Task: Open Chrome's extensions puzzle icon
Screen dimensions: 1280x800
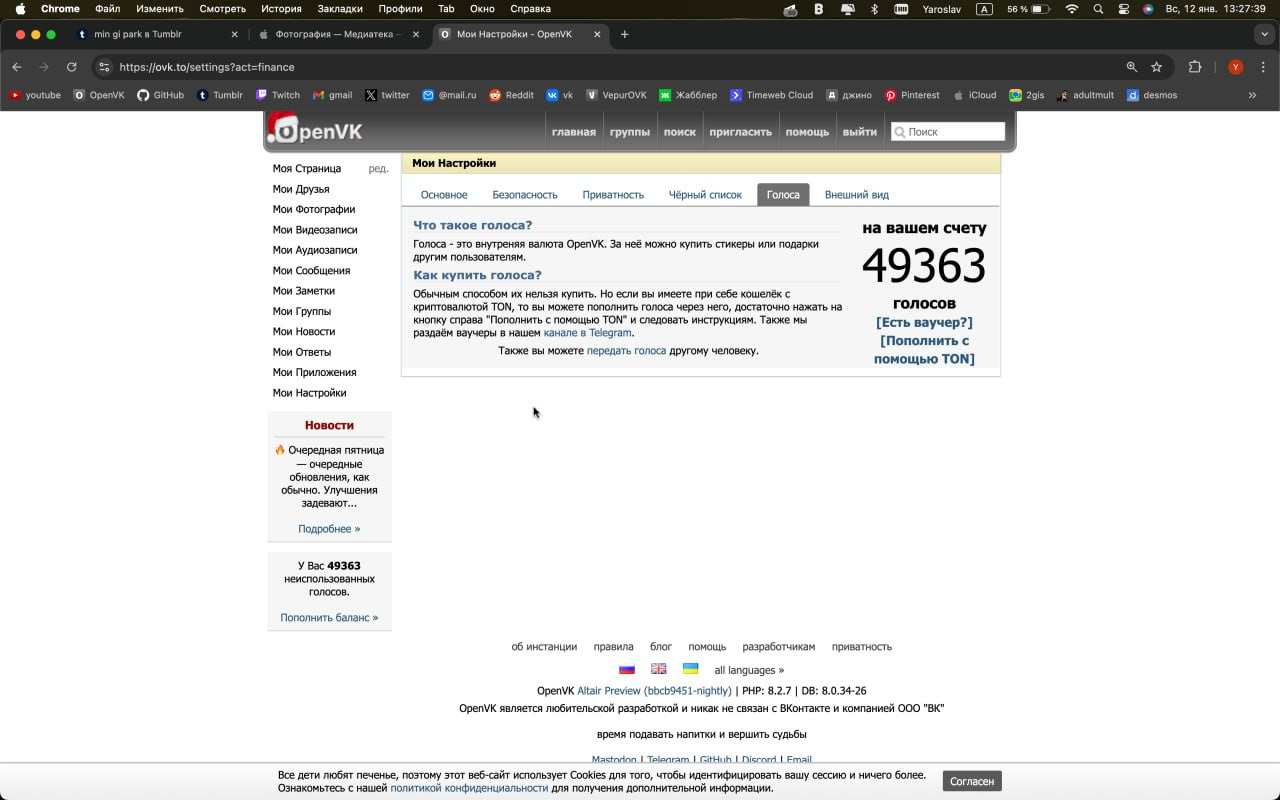Action: coord(1195,67)
